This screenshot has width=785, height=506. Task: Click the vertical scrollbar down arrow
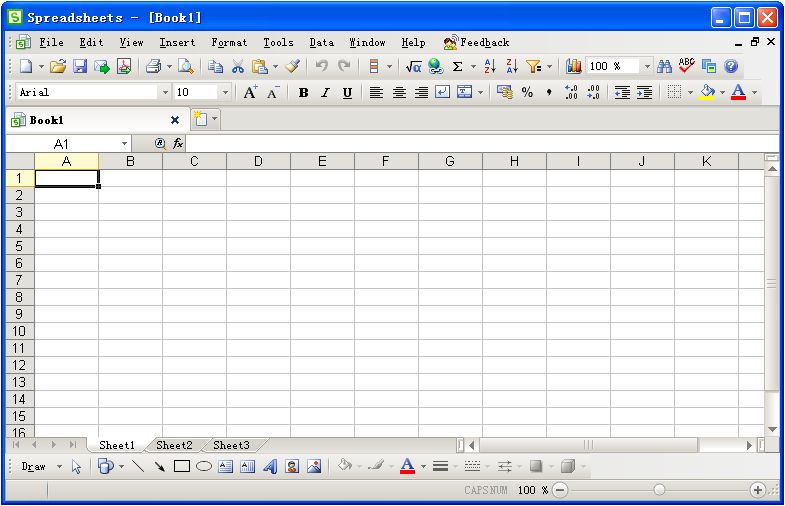pyautogui.click(x=772, y=430)
